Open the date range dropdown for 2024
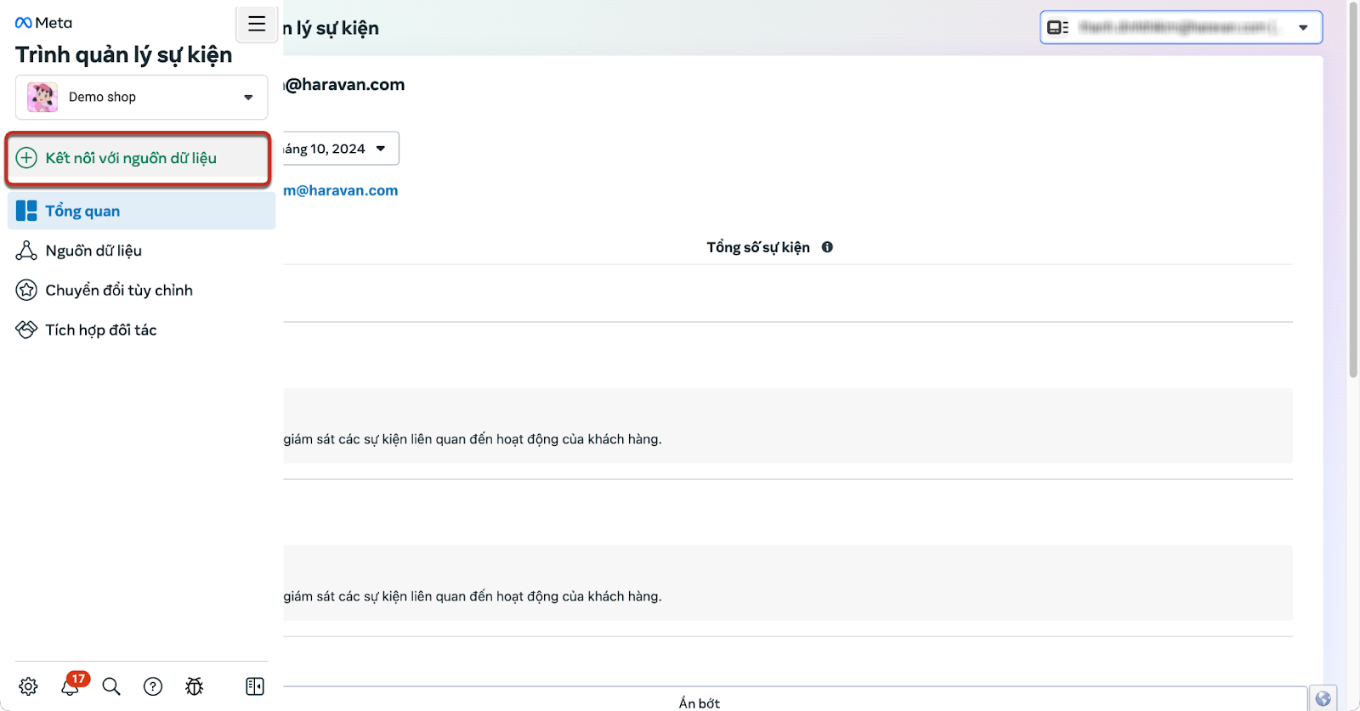Screen dimensions: 1360x711 point(340,149)
